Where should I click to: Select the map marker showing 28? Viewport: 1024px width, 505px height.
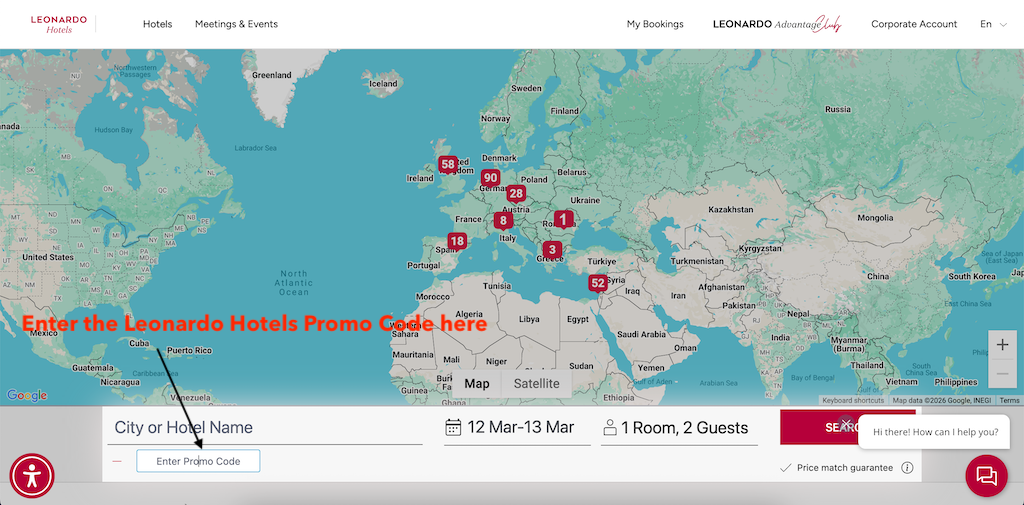[x=516, y=194]
